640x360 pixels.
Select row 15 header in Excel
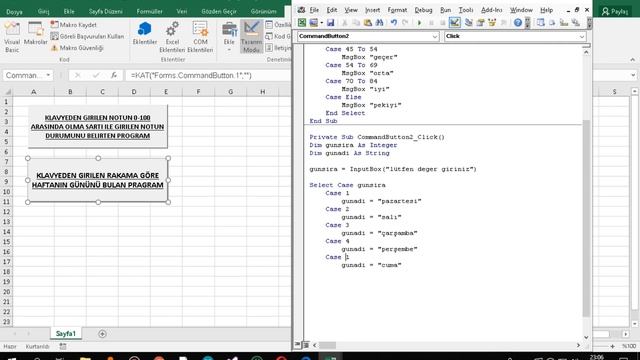[x=6, y=242]
